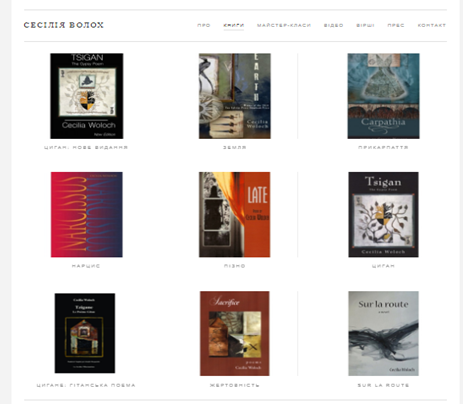Click the ЦИГАНЕ: ГІТАНСЬКА ПОЕМА caption
The width and height of the screenshot is (463, 404).
click(x=86, y=385)
